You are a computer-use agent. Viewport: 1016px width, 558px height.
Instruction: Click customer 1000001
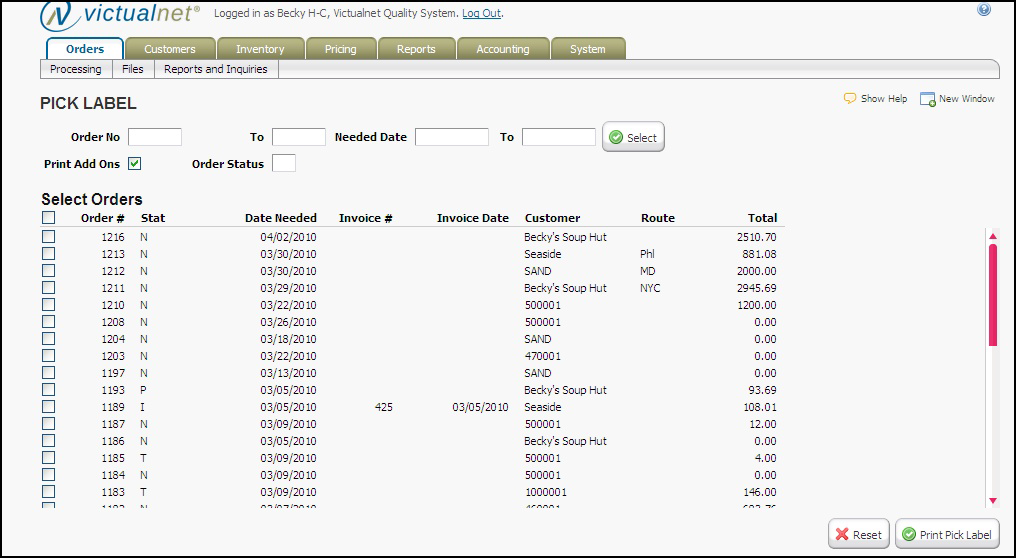(x=546, y=492)
